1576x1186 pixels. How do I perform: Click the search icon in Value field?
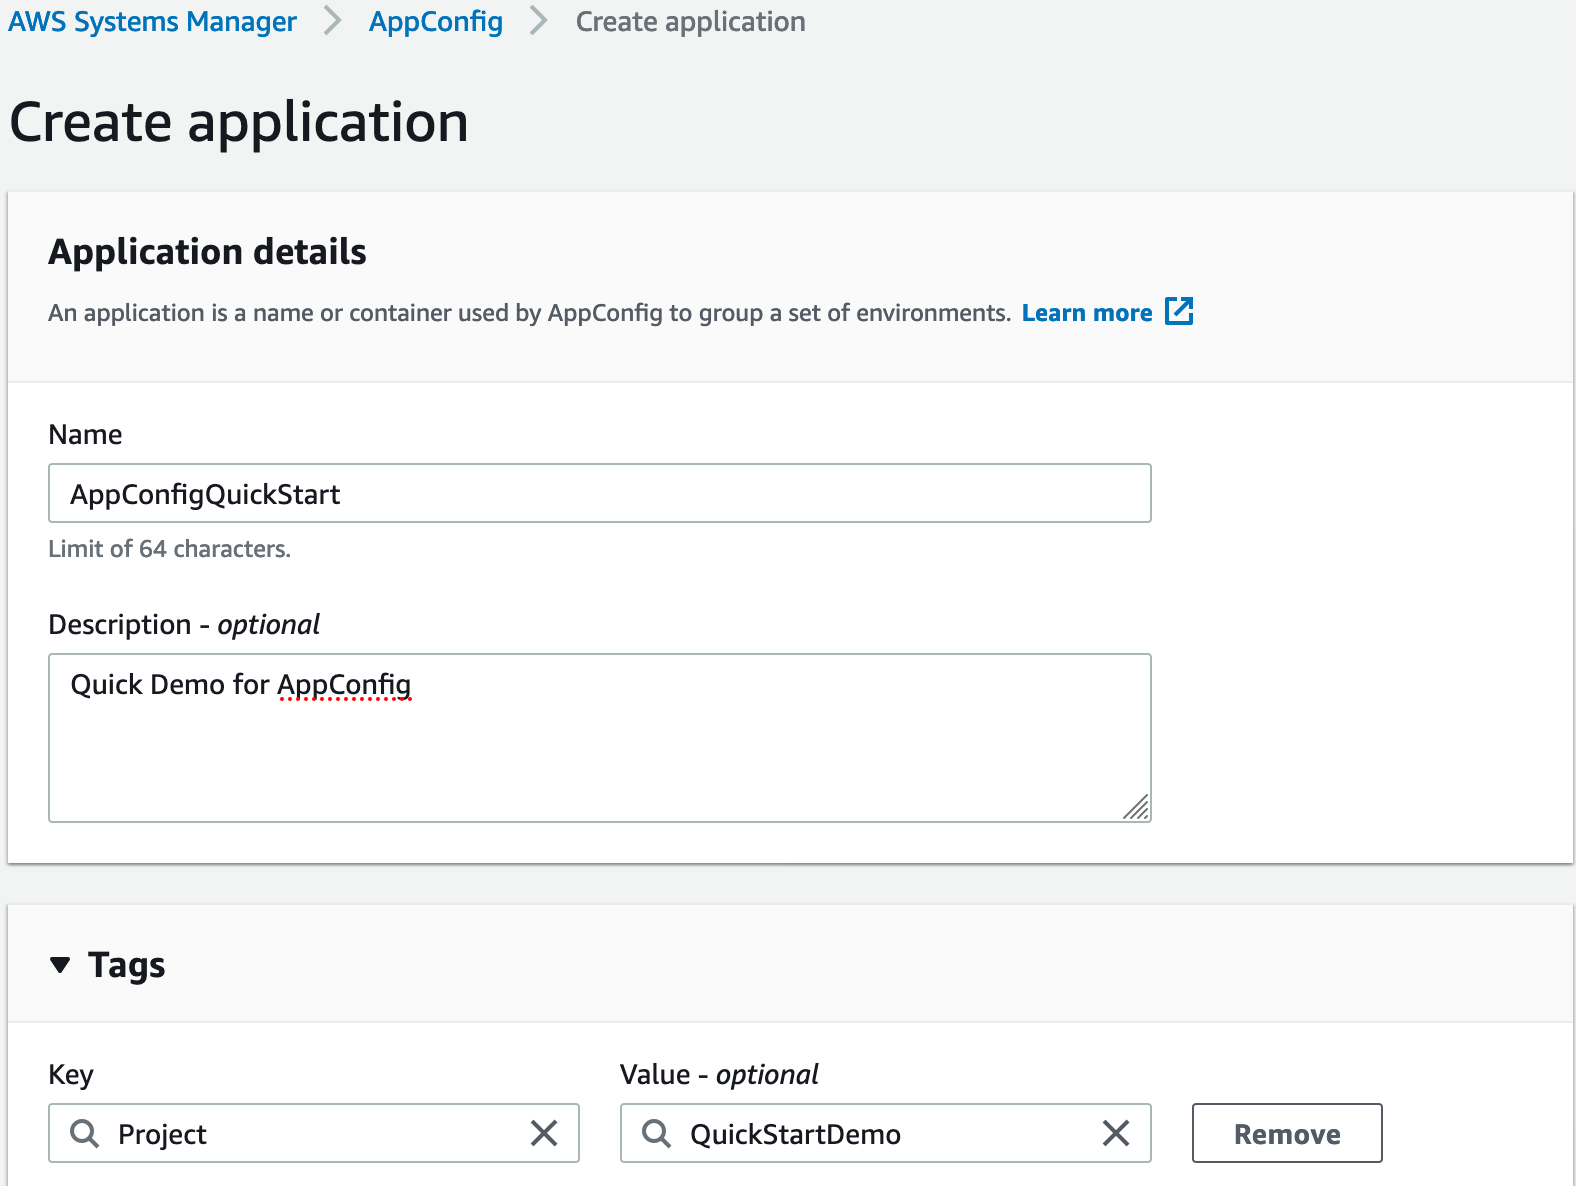click(x=657, y=1133)
